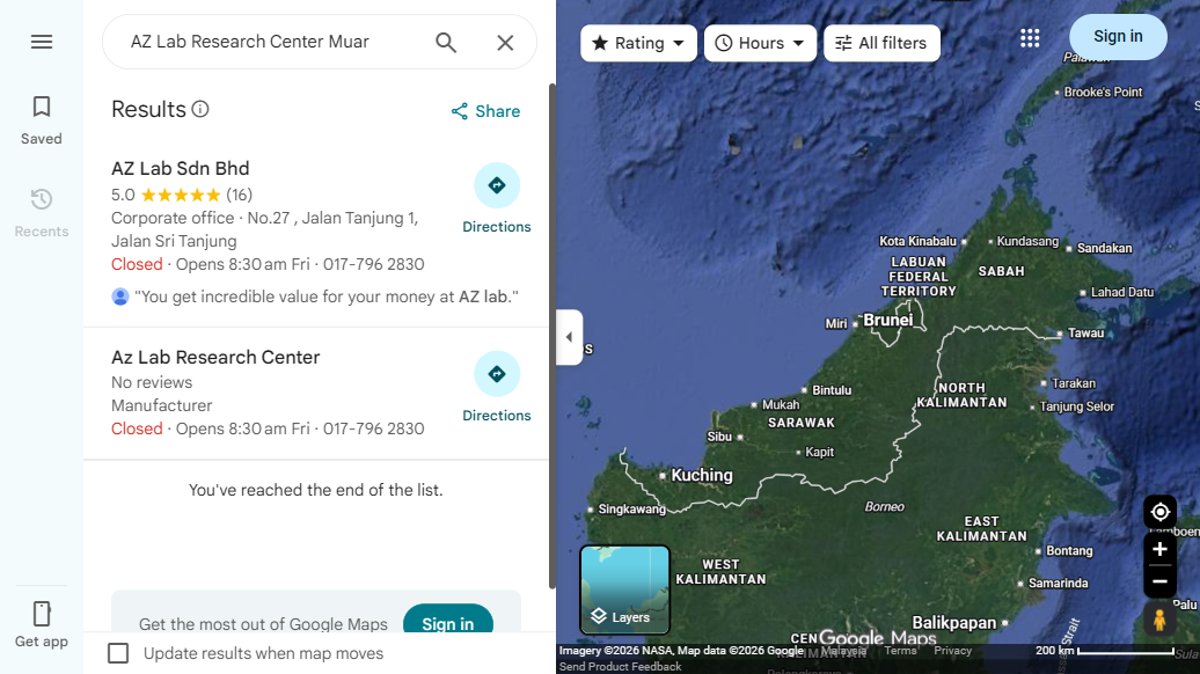Click inside the search box text

(250, 42)
